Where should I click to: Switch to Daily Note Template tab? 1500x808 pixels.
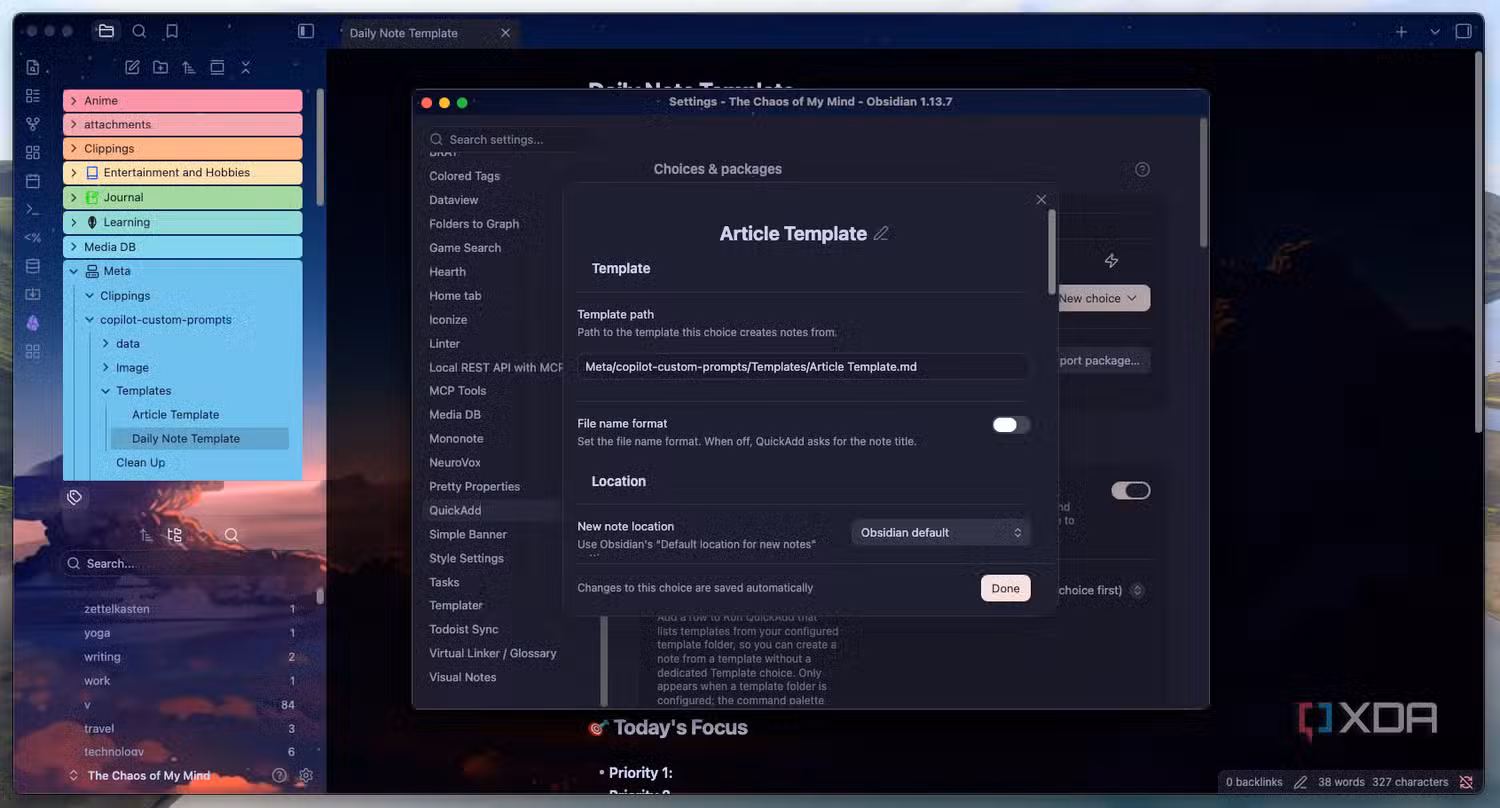pyautogui.click(x=404, y=33)
